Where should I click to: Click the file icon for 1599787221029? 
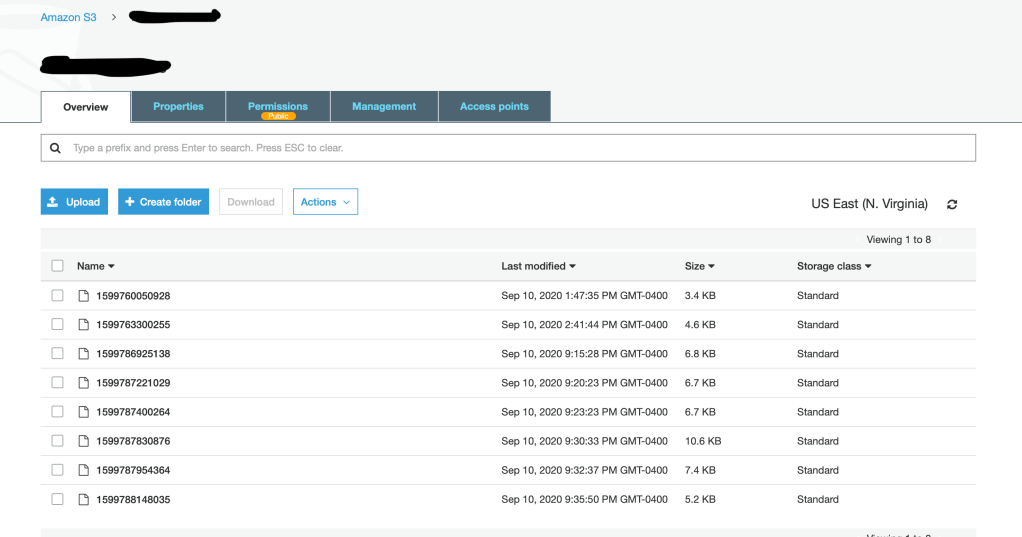click(x=83, y=383)
